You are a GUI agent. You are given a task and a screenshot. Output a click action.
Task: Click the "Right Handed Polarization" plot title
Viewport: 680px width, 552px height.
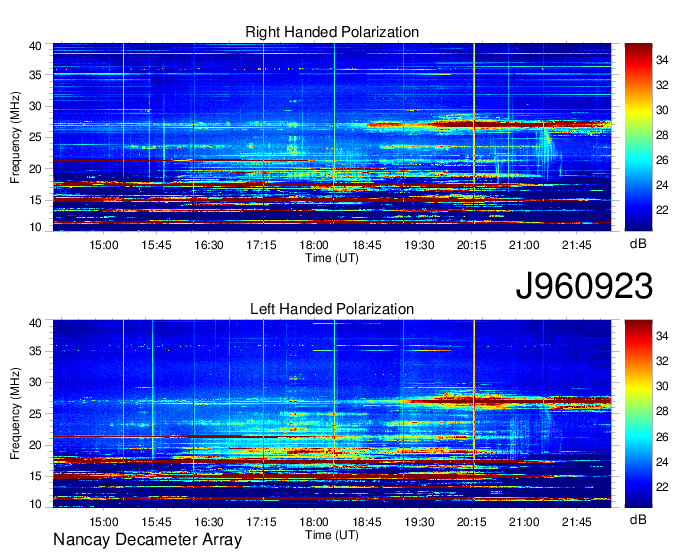coord(332,32)
